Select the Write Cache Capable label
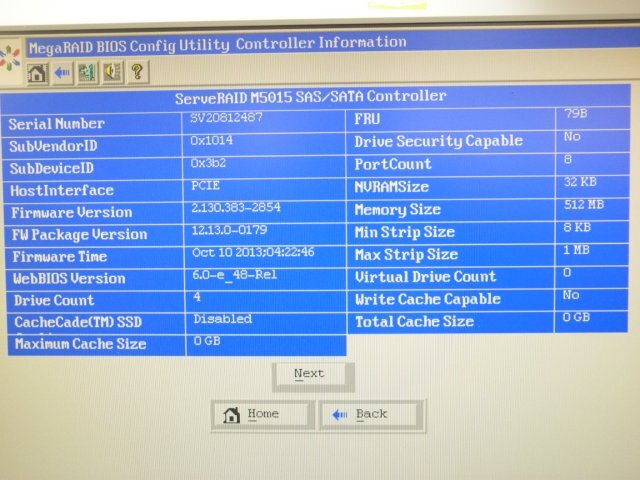 (428, 299)
